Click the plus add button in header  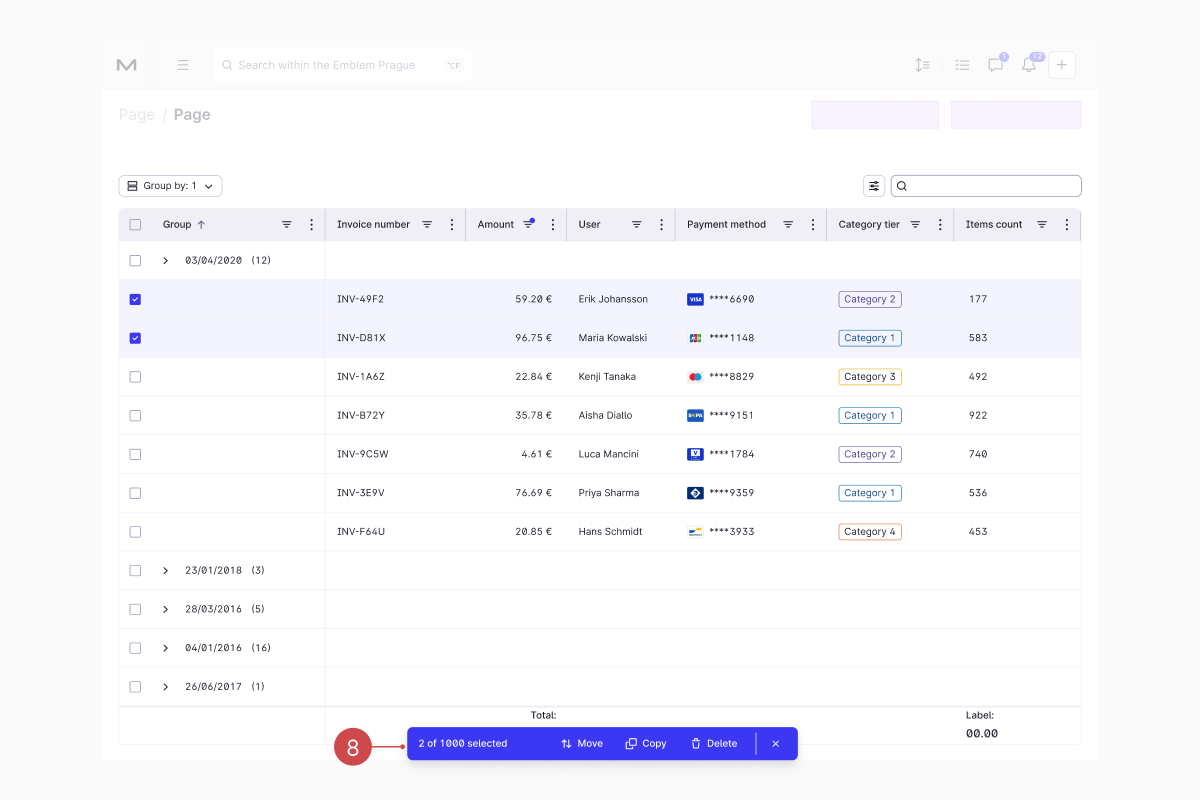pos(1062,65)
